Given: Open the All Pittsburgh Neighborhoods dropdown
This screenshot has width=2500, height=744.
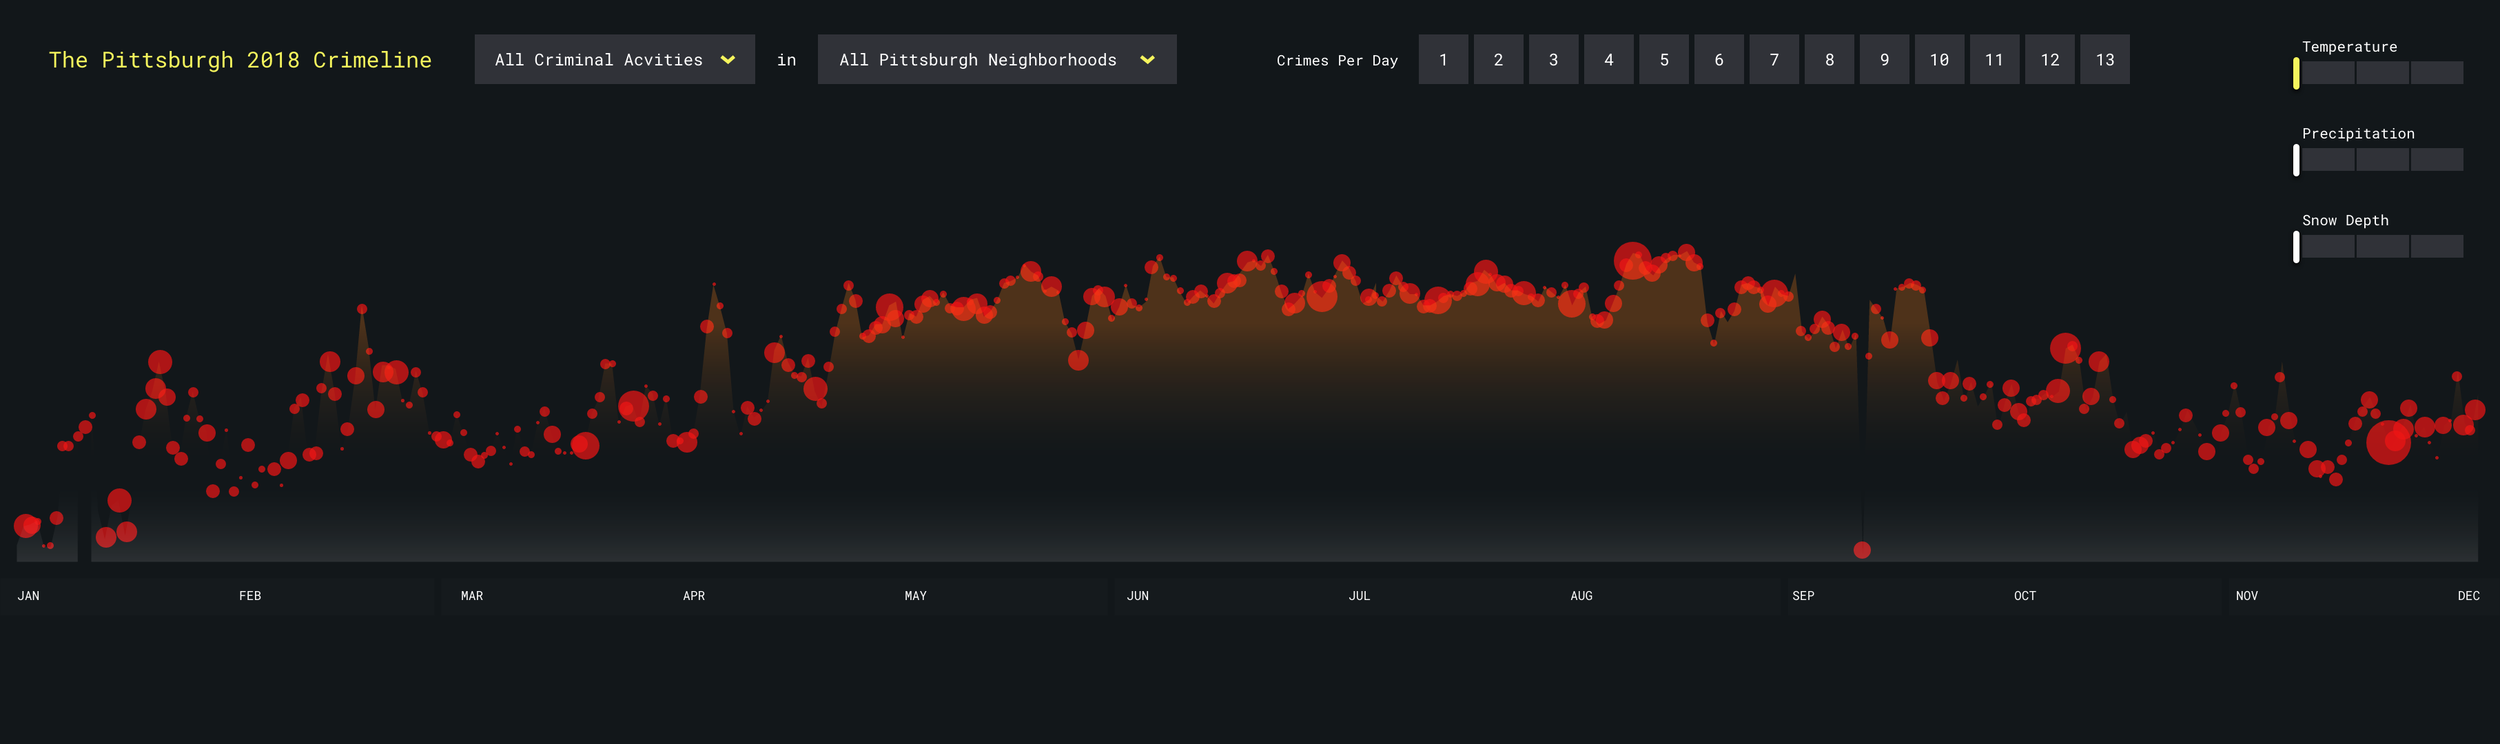Looking at the screenshot, I should [x=997, y=59].
